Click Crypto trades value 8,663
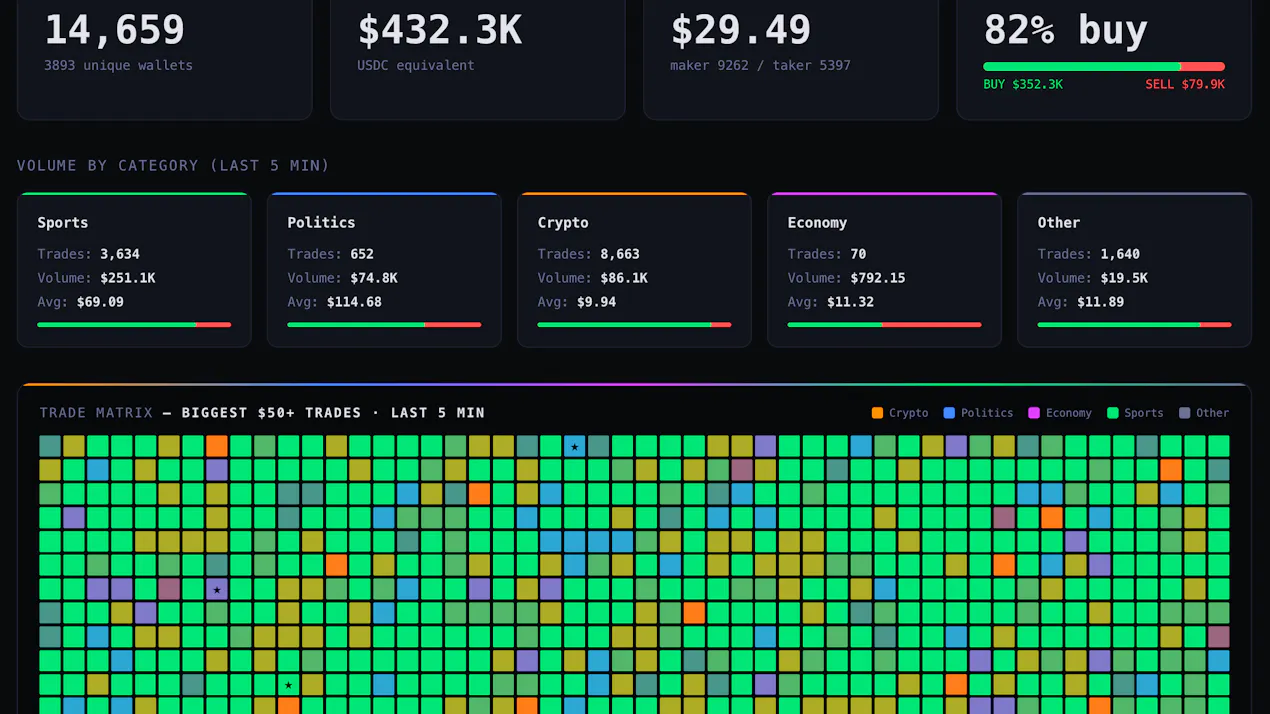1270x714 pixels. [x=620, y=254]
